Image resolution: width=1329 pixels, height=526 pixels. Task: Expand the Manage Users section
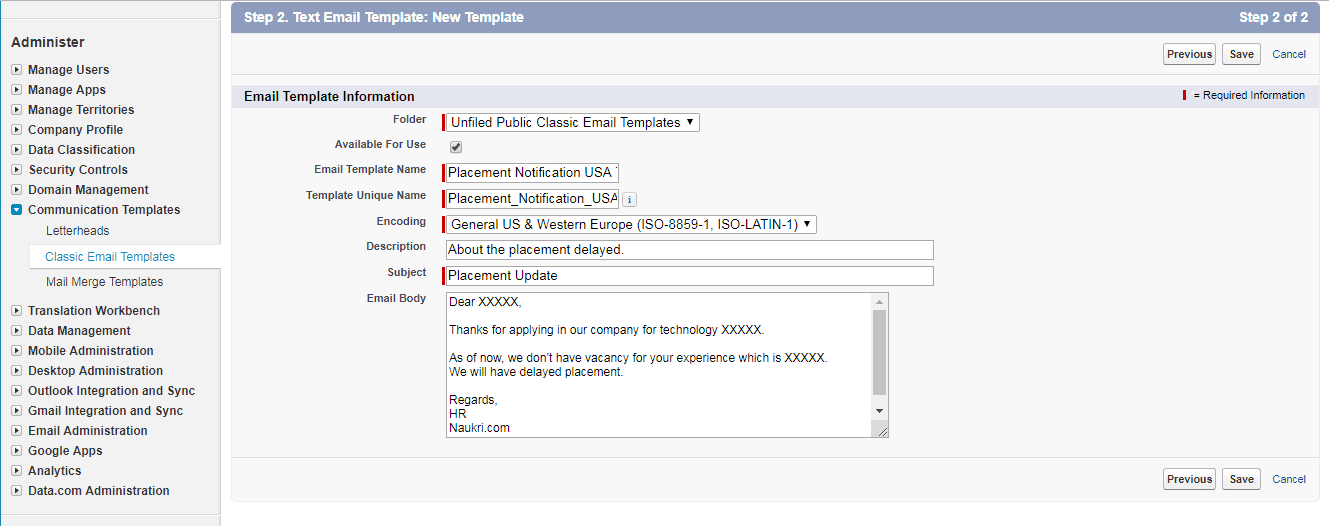click(17, 70)
